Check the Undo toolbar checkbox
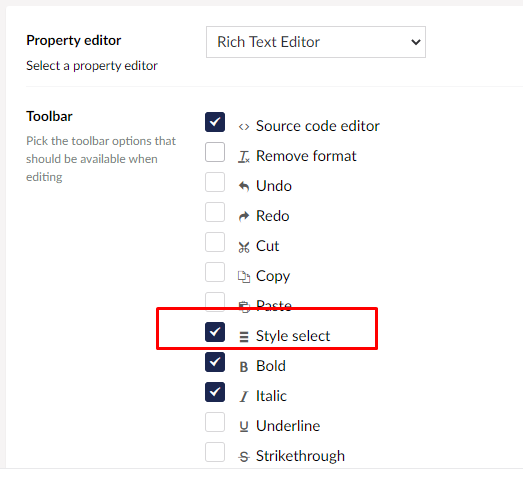Viewport: 523px width, 478px height. tap(215, 182)
